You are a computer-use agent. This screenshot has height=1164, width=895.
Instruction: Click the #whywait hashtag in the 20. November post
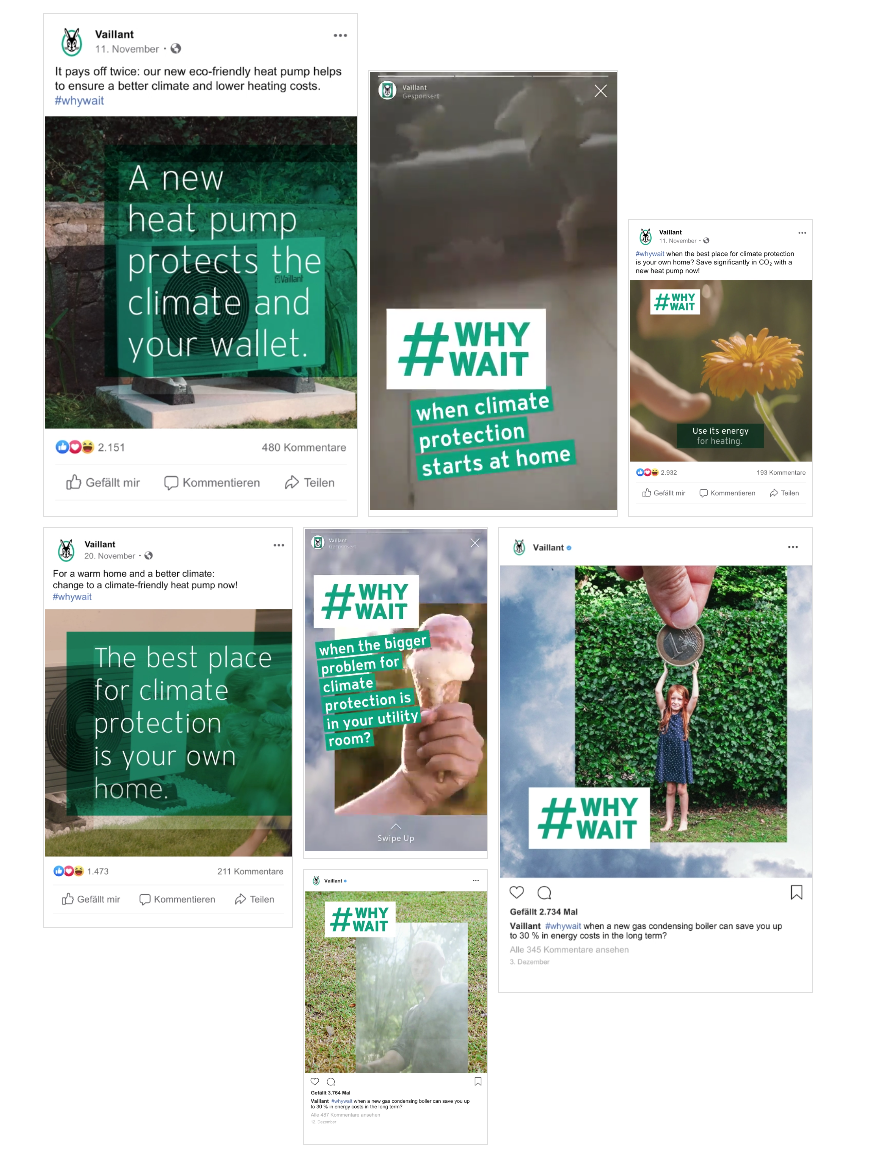point(72,597)
